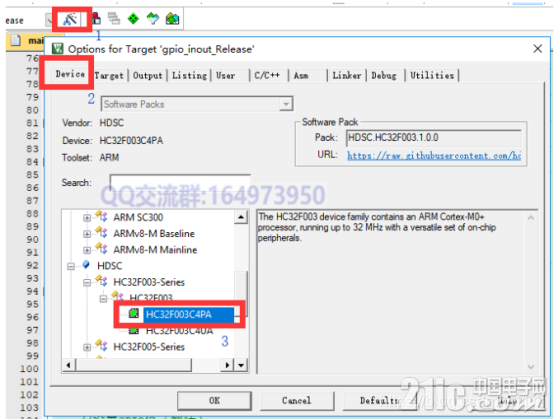554x420 pixels.
Task: Open the githubusercontent pack URL link
Action: (434, 155)
